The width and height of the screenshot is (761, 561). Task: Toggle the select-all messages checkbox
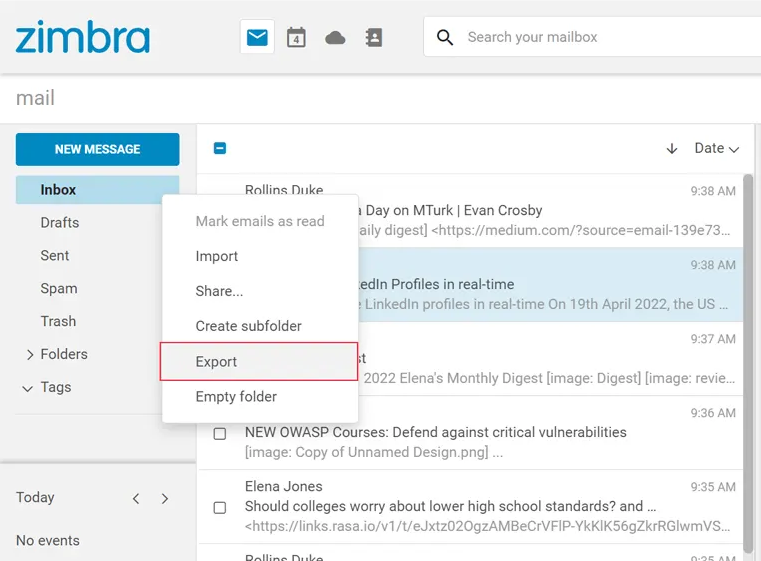pyautogui.click(x=220, y=148)
